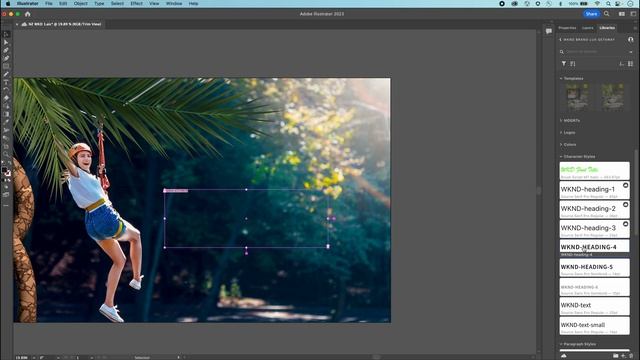Change the screen mode icon in toolbar
The image size is (640, 360).
[x=6, y=195]
